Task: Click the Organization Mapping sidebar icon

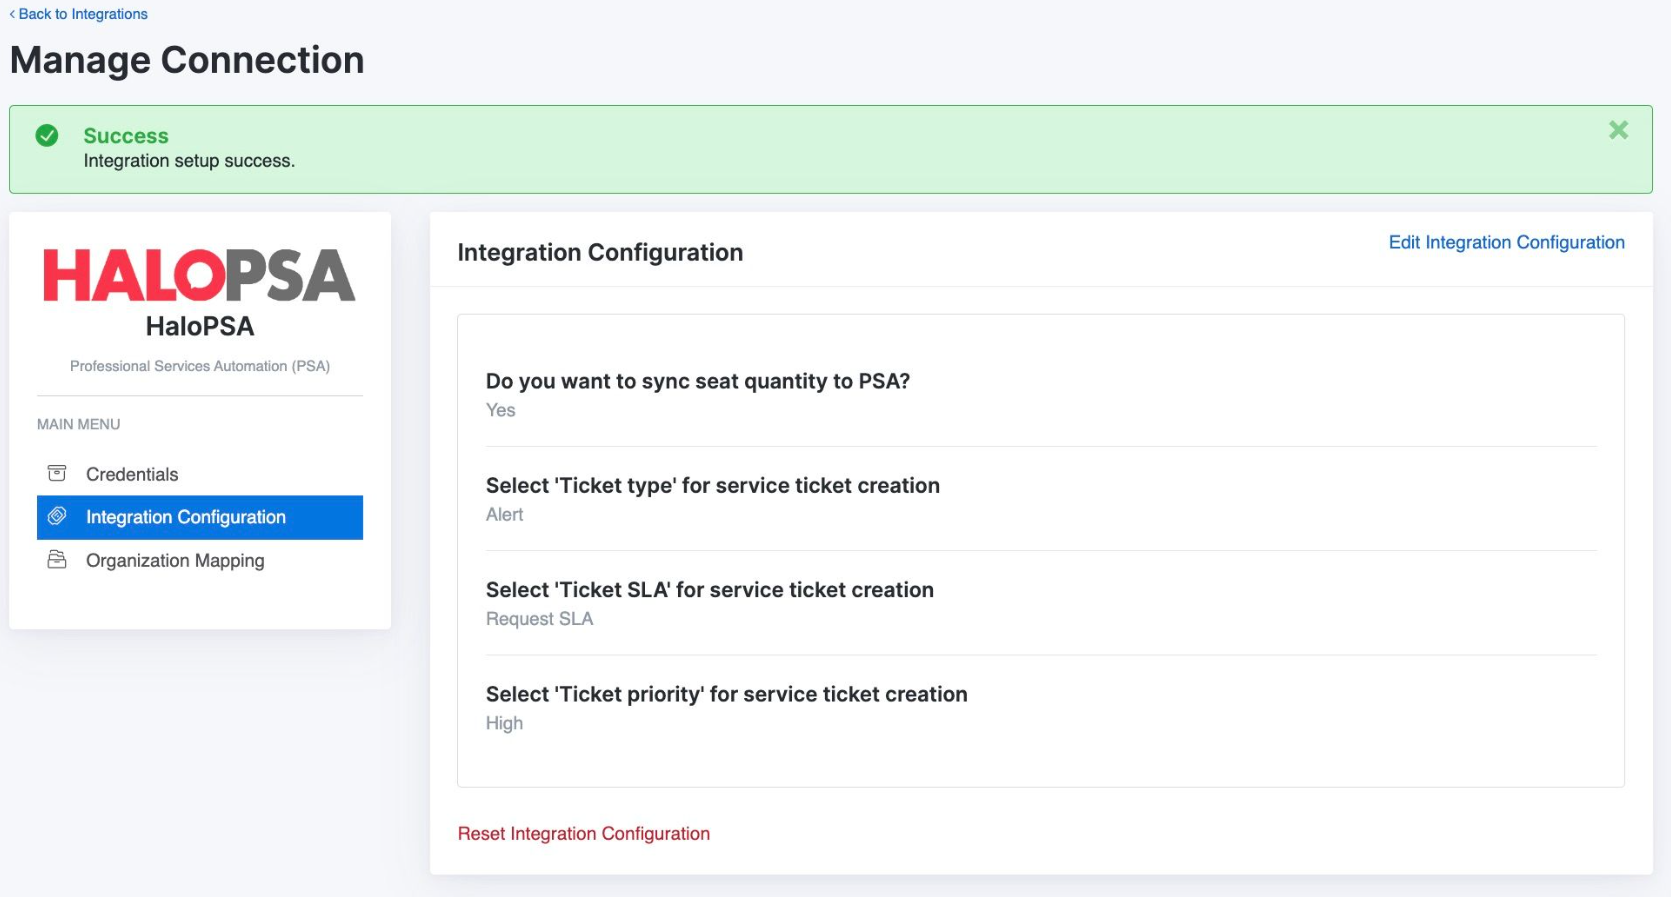Action: [57, 560]
